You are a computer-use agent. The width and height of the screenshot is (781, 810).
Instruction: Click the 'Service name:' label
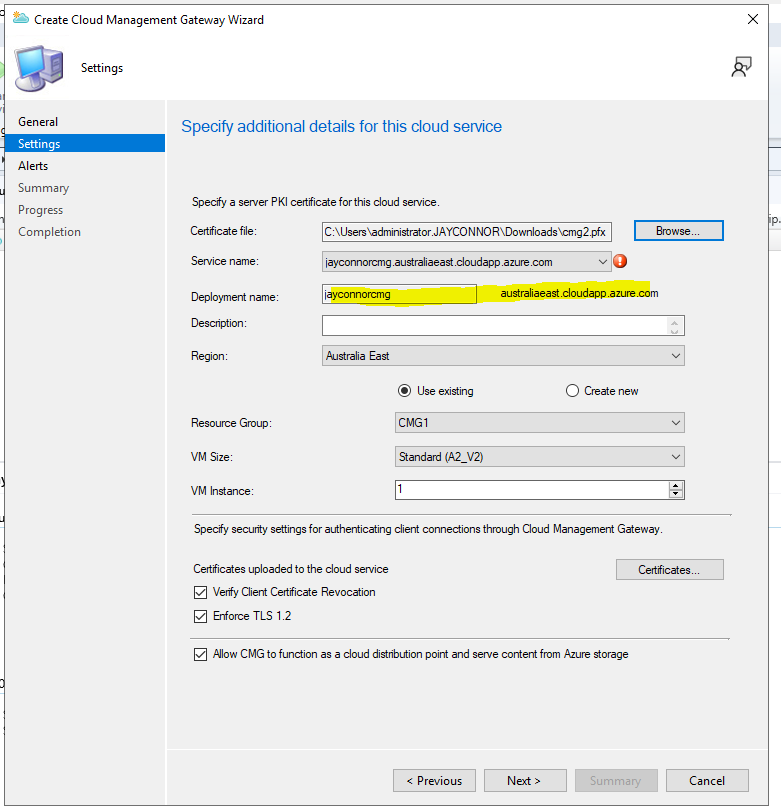click(225, 261)
